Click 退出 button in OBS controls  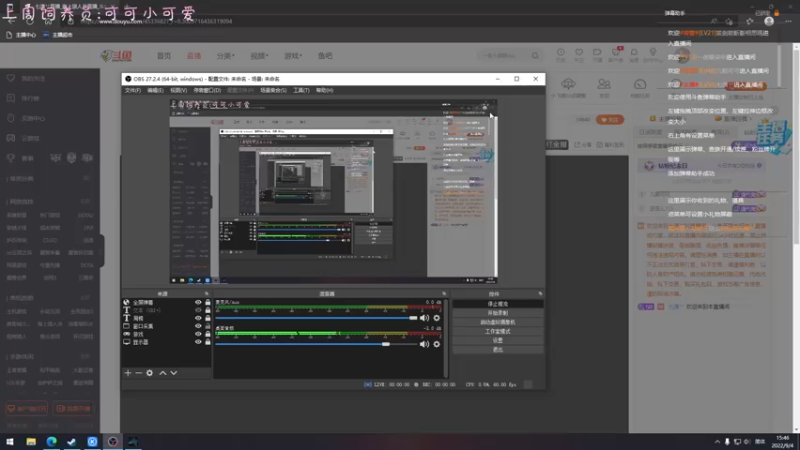497,349
